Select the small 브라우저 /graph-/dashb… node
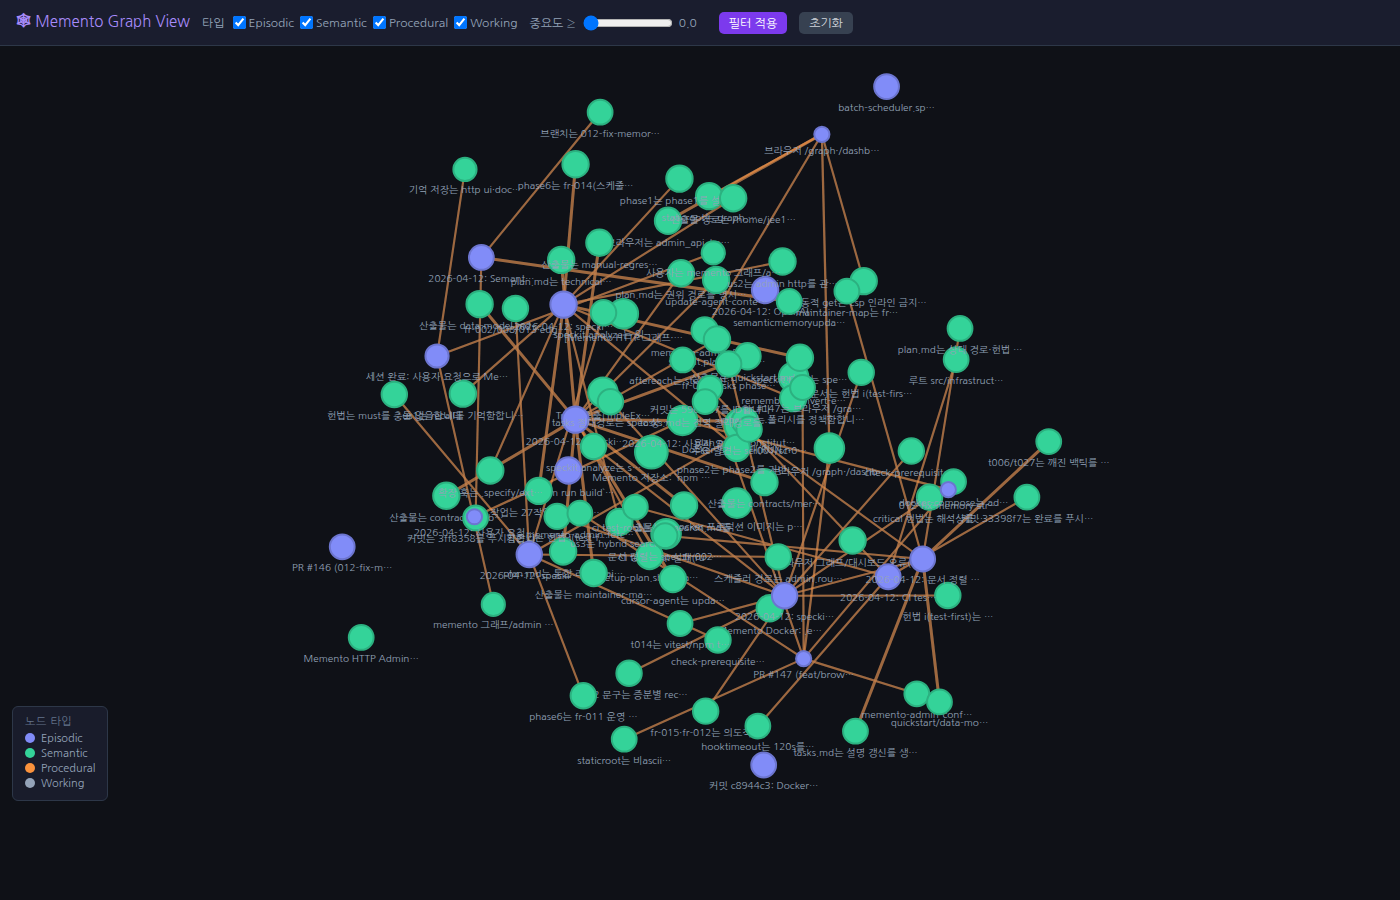 tap(822, 134)
